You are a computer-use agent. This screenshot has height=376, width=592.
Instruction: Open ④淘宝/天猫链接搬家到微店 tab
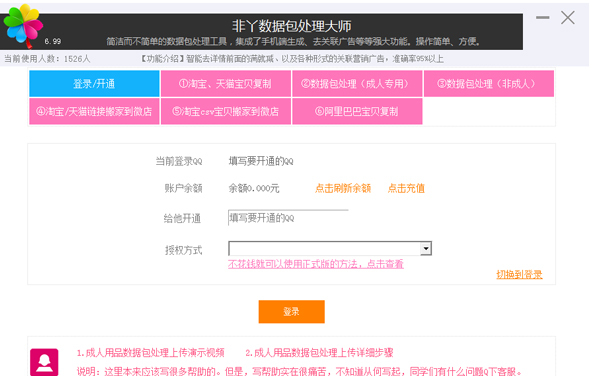tap(94, 111)
